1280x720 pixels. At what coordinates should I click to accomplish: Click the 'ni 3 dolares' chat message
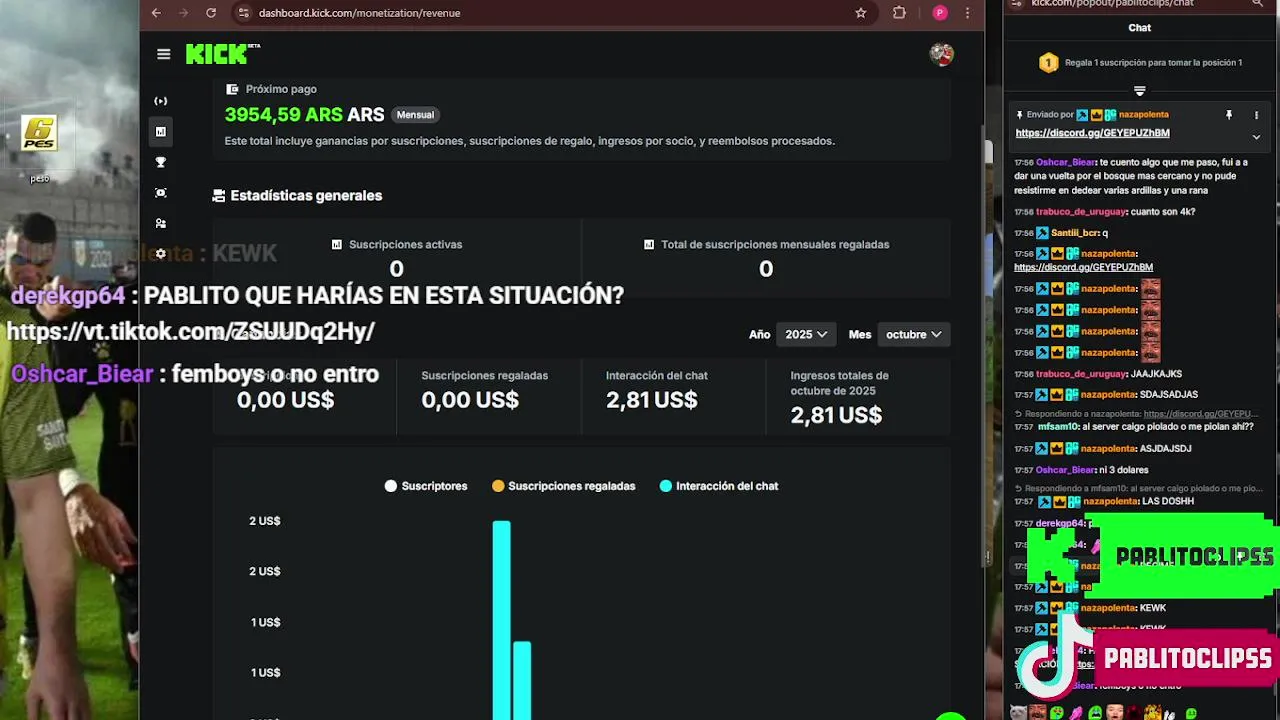tap(1123, 470)
